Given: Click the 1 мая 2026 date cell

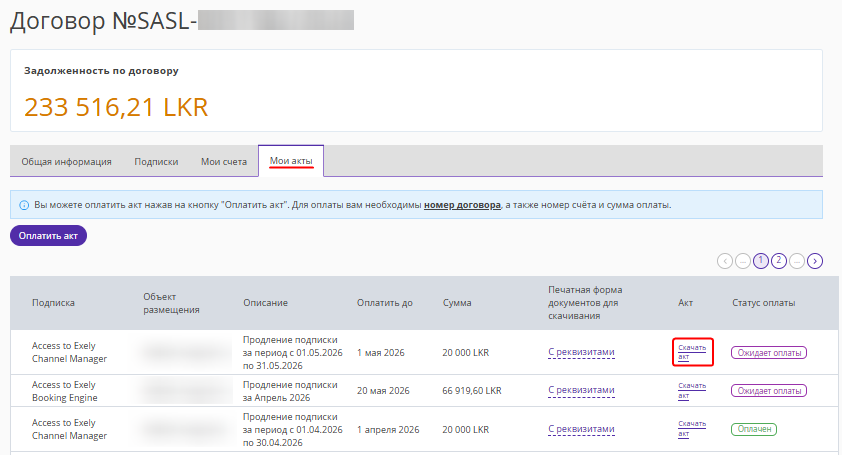Looking at the screenshot, I should point(380,352).
